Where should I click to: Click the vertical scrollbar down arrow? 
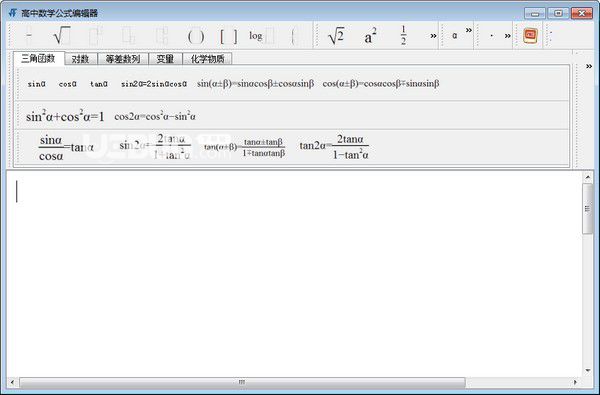pos(588,371)
